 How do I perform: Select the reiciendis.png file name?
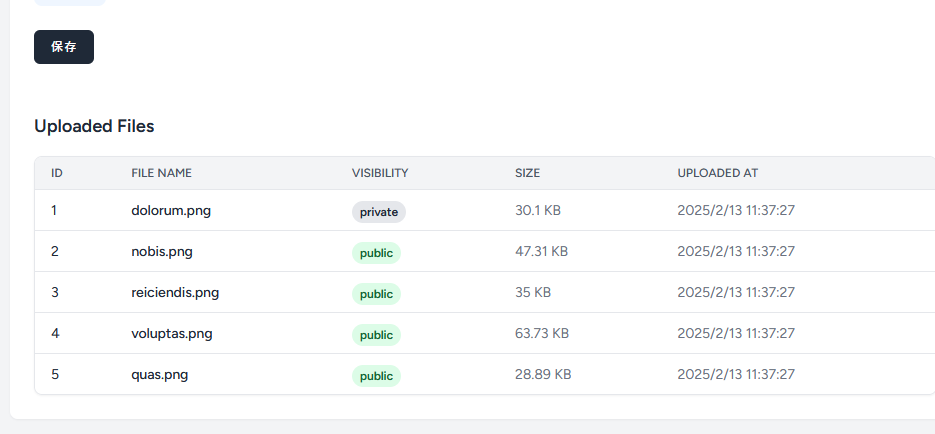[175, 293]
